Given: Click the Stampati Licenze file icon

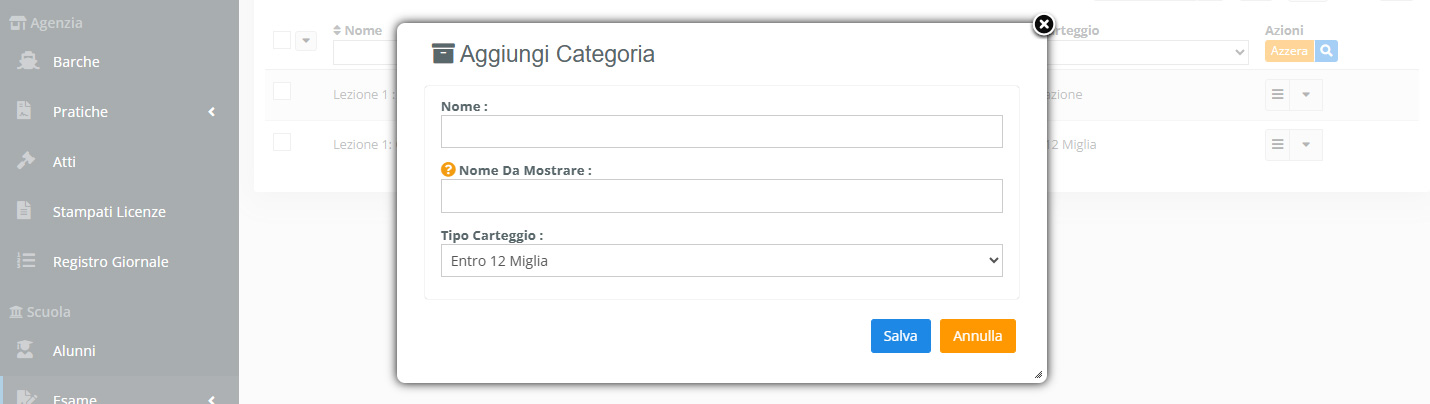Looking at the screenshot, I should click(x=25, y=212).
